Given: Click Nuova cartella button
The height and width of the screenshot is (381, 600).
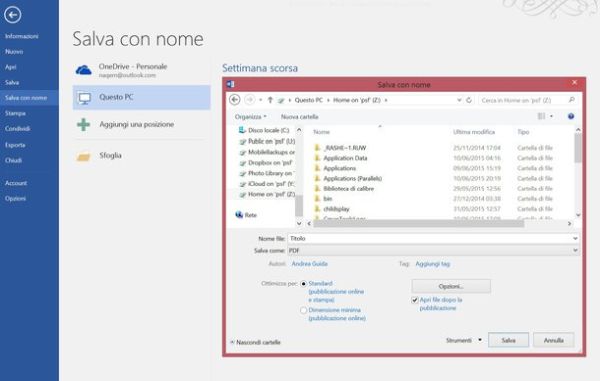Looking at the screenshot, I should 300,117.
